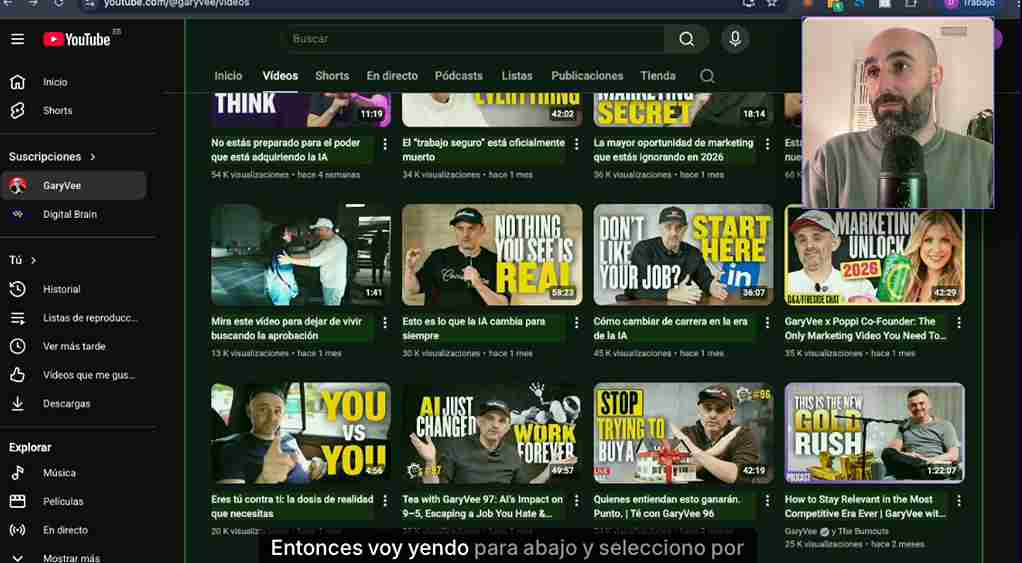Focus the Buscar search field
Image resolution: width=1022 pixels, height=563 pixels.
476,39
